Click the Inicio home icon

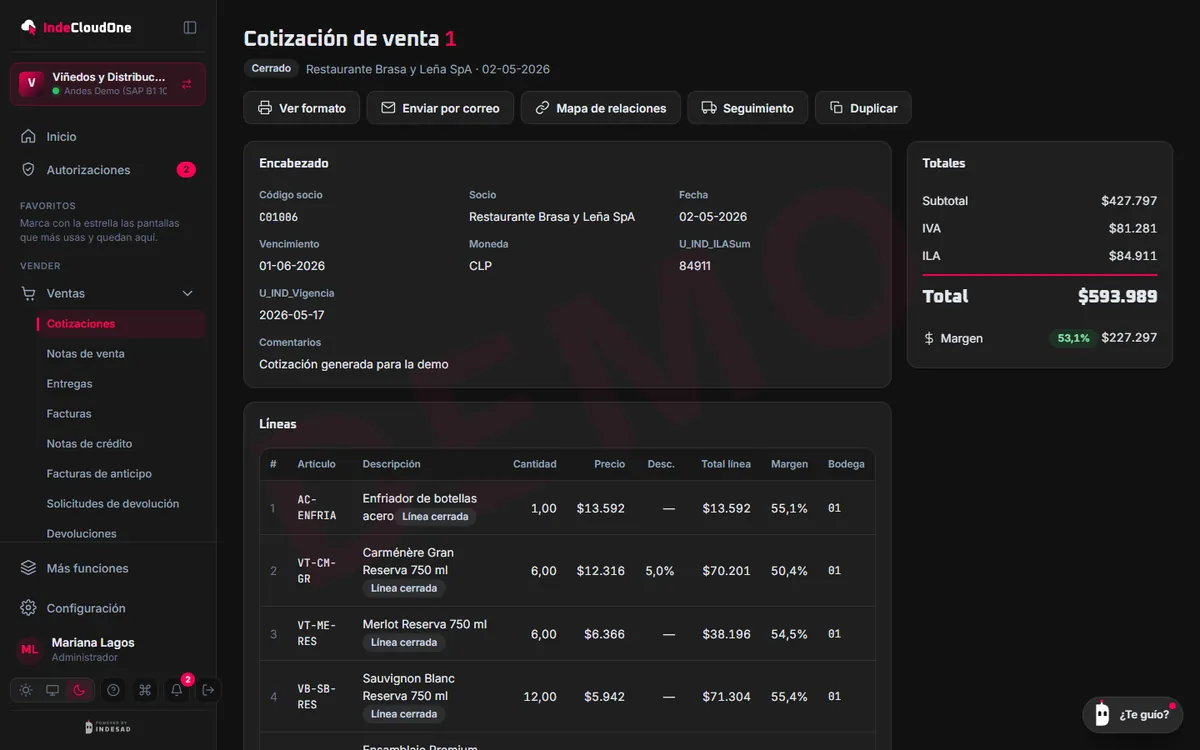coord(29,137)
